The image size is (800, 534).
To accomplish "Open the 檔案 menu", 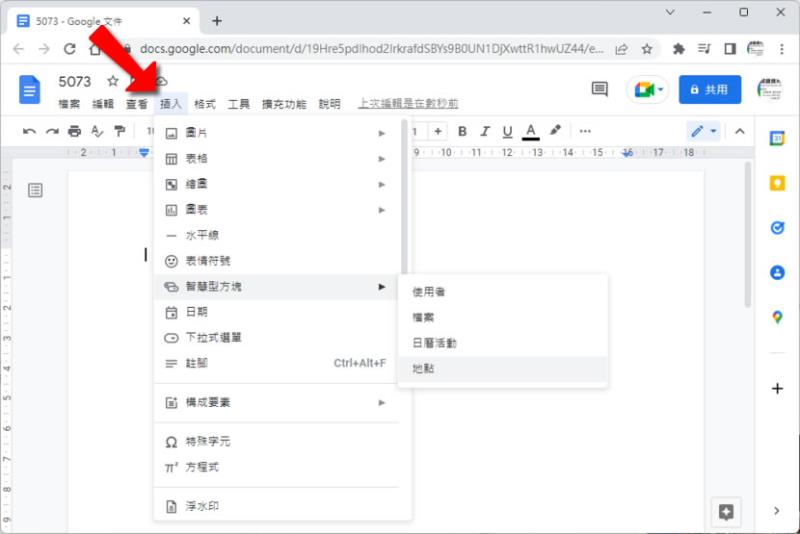I will (x=69, y=104).
